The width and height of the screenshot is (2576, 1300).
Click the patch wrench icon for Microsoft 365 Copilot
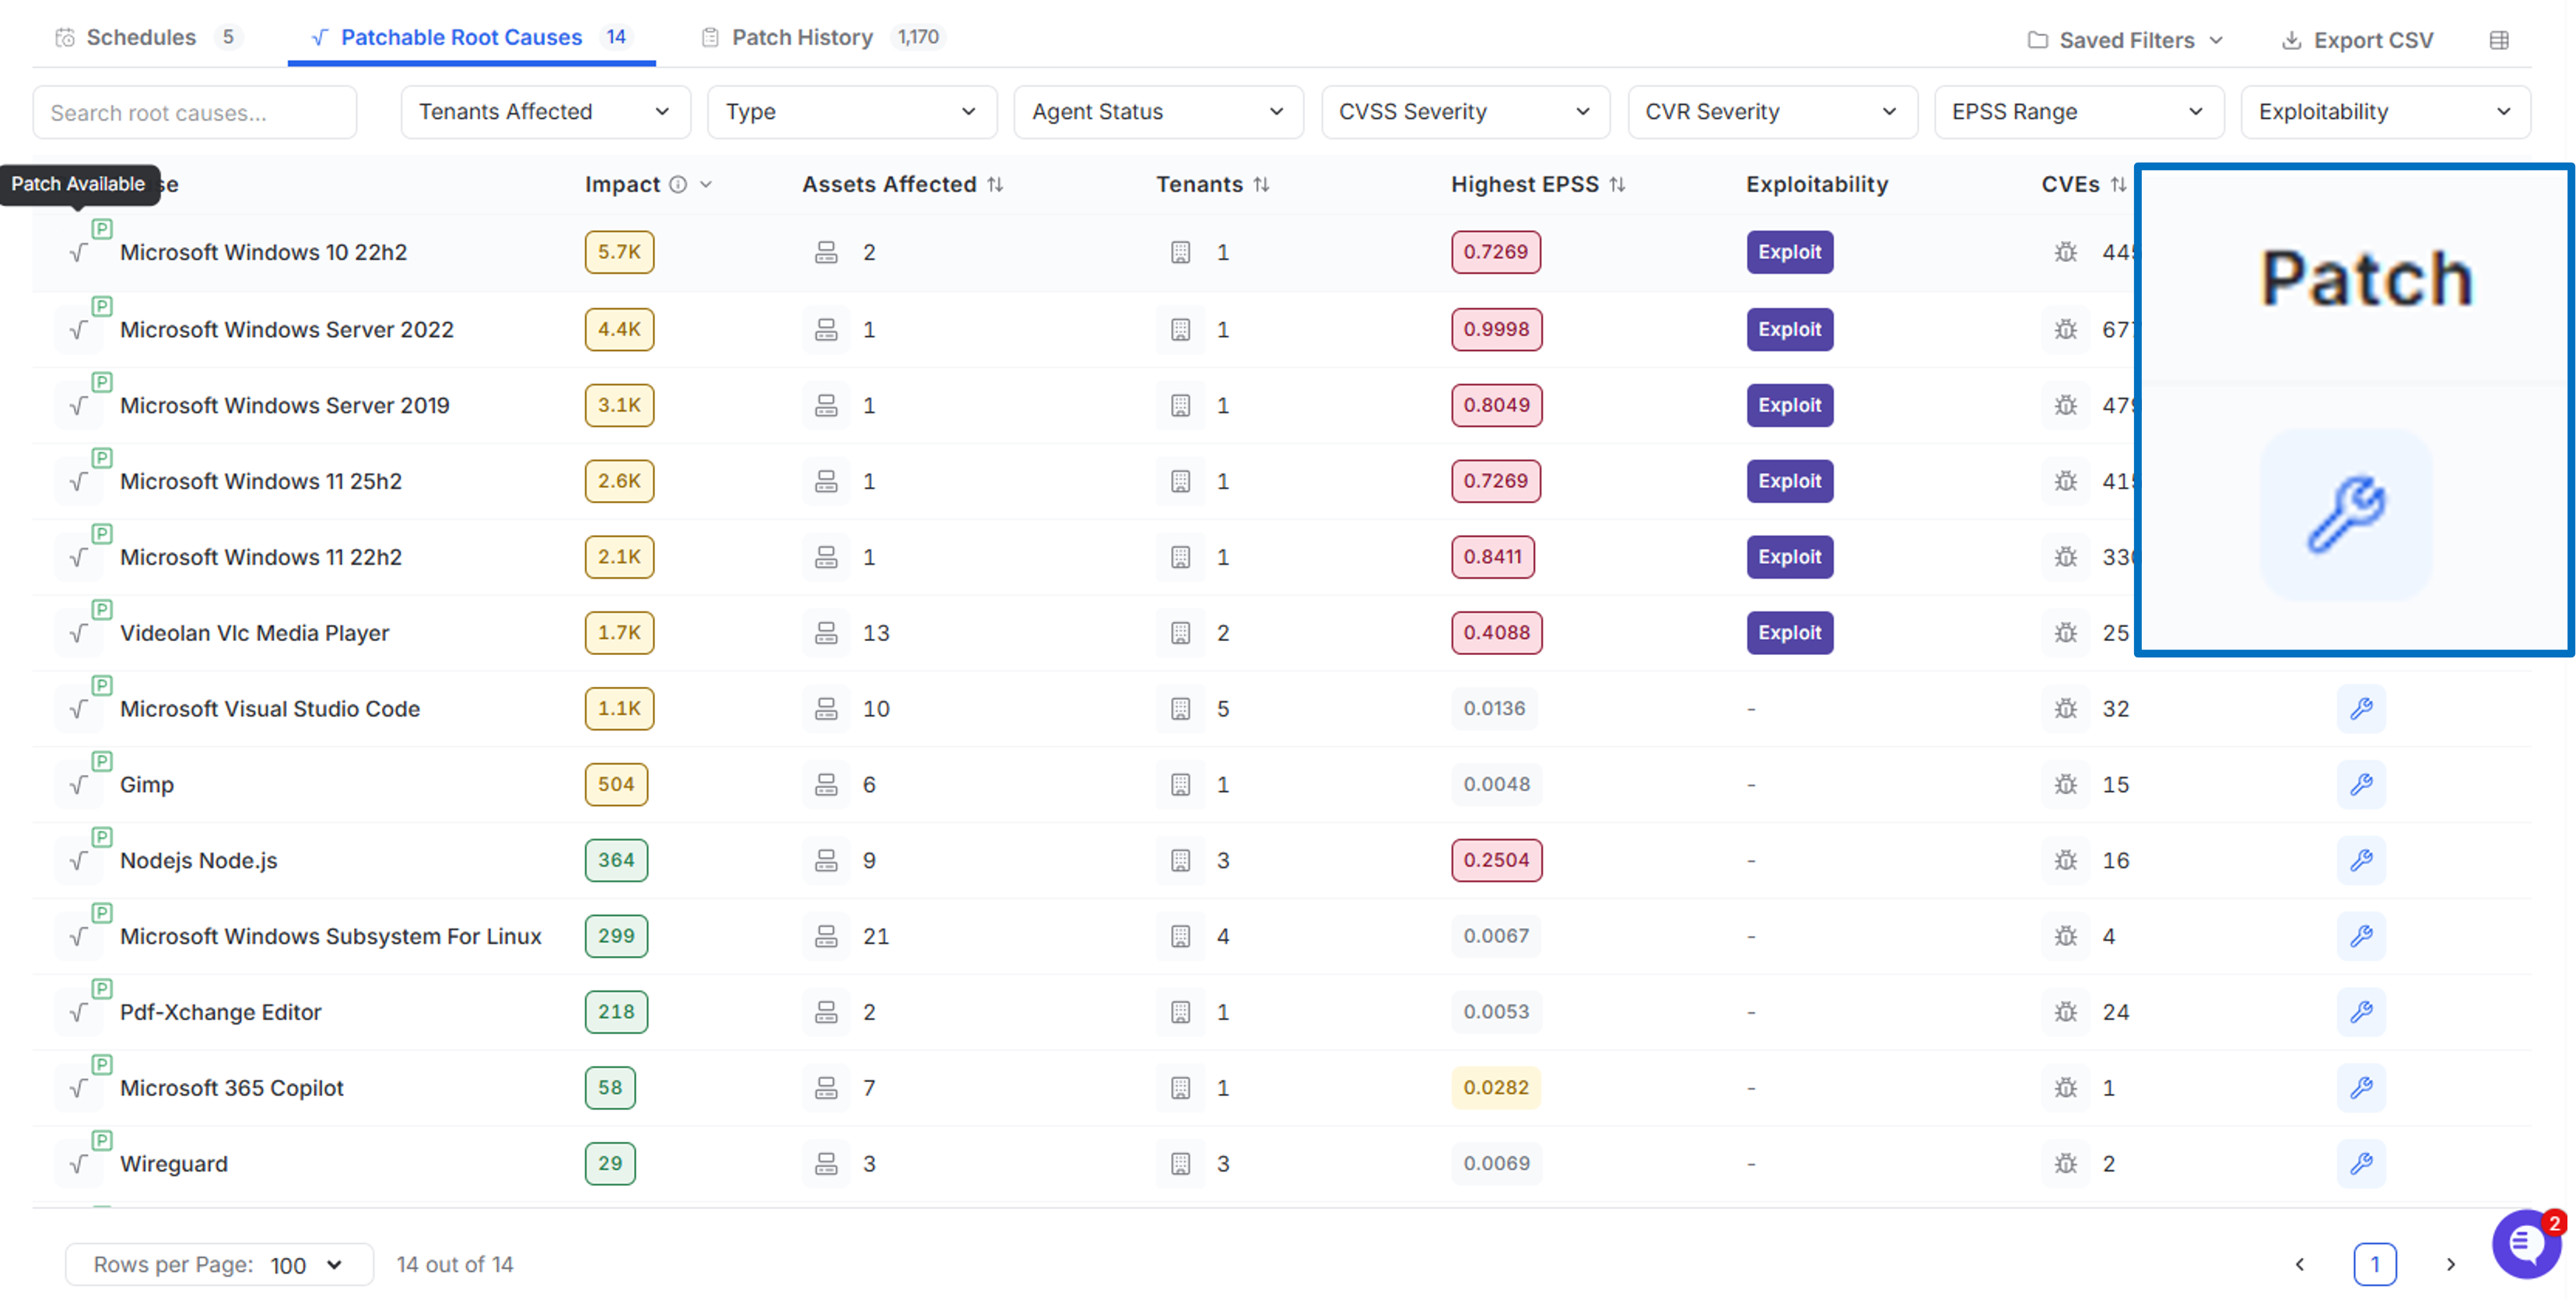tap(2361, 1088)
